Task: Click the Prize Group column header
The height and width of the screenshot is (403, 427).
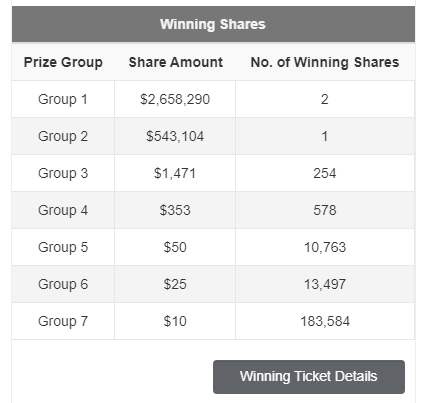Action: tap(63, 62)
